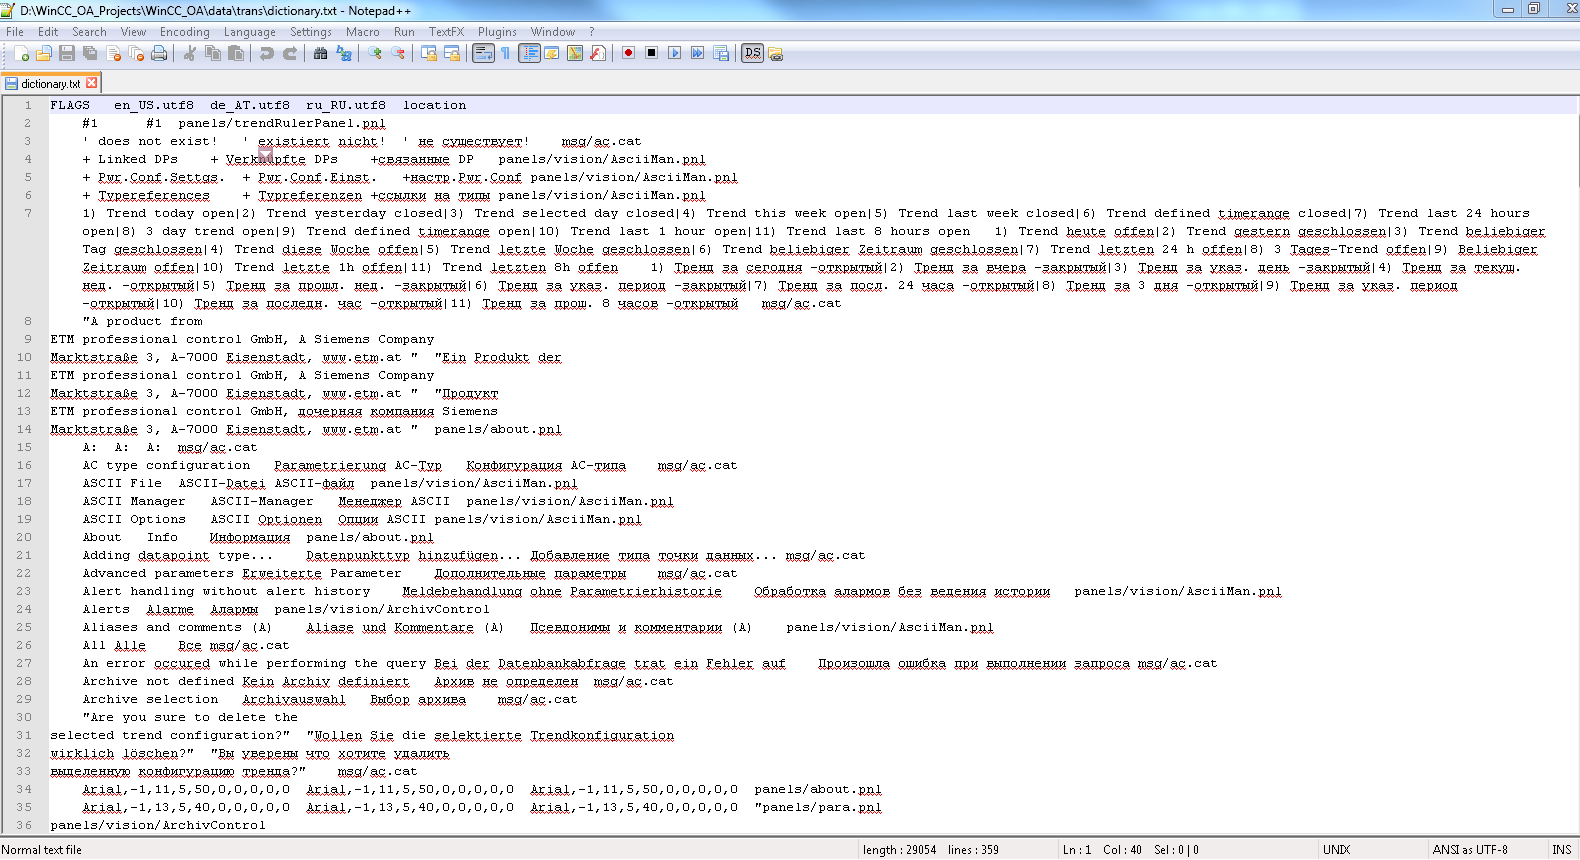Click the Close All toolbar icon
This screenshot has width=1580, height=860.
[136, 53]
